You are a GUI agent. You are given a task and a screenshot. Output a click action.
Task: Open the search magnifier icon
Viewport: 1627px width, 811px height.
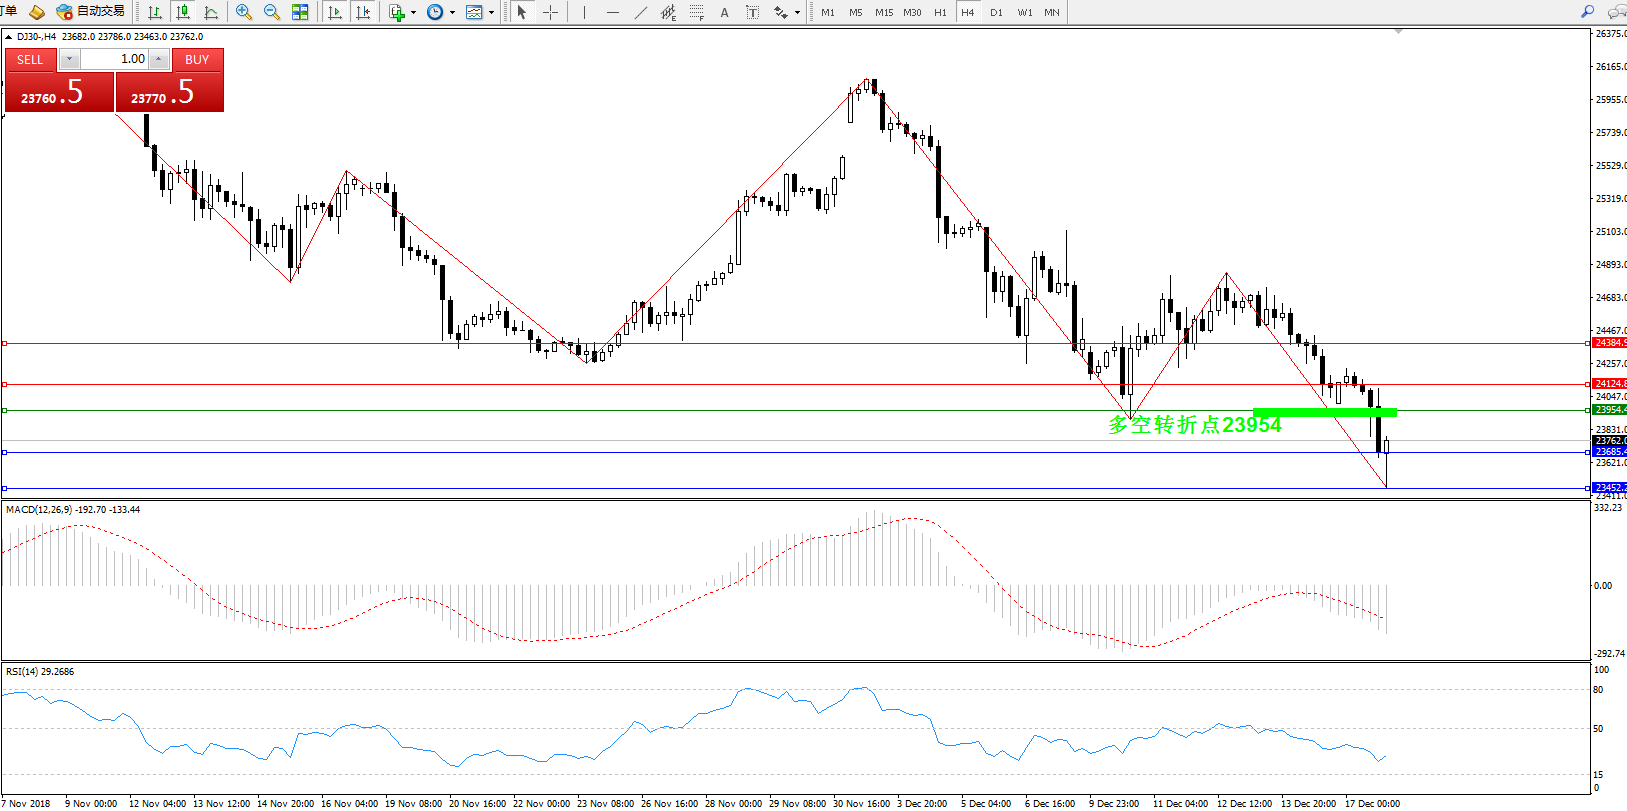coord(1587,12)
